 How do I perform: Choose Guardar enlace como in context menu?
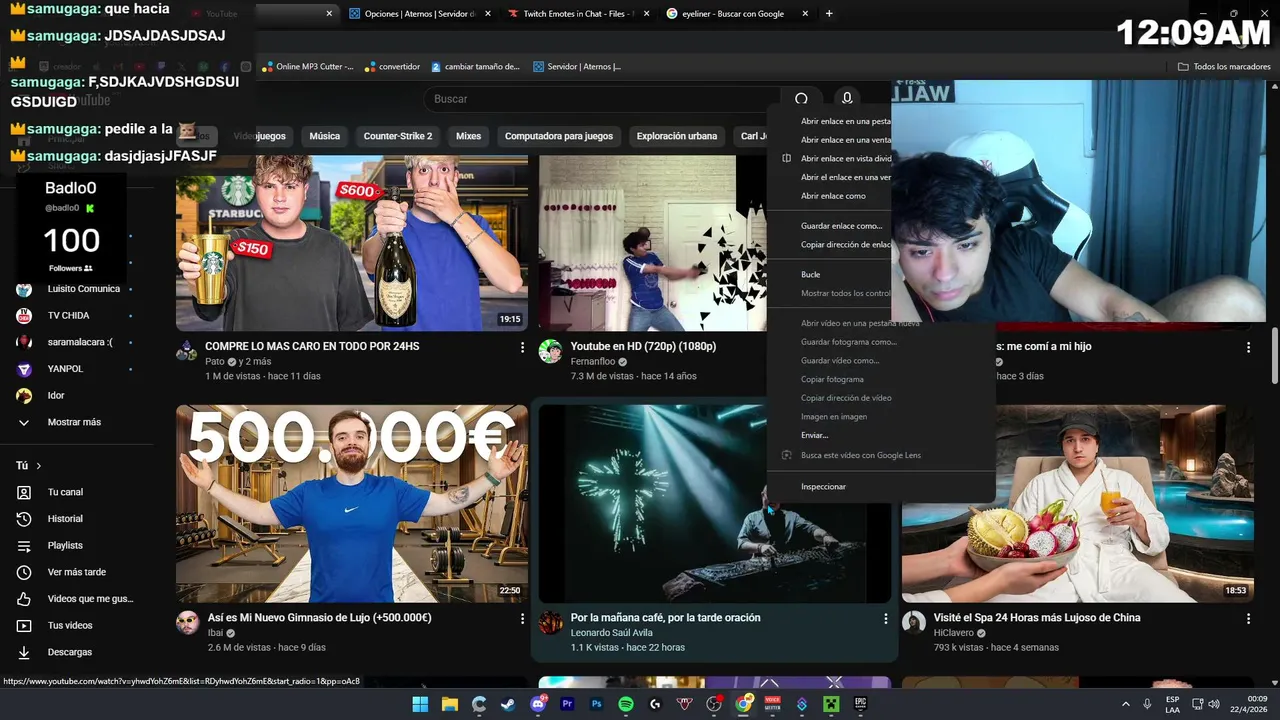point(841,226)
